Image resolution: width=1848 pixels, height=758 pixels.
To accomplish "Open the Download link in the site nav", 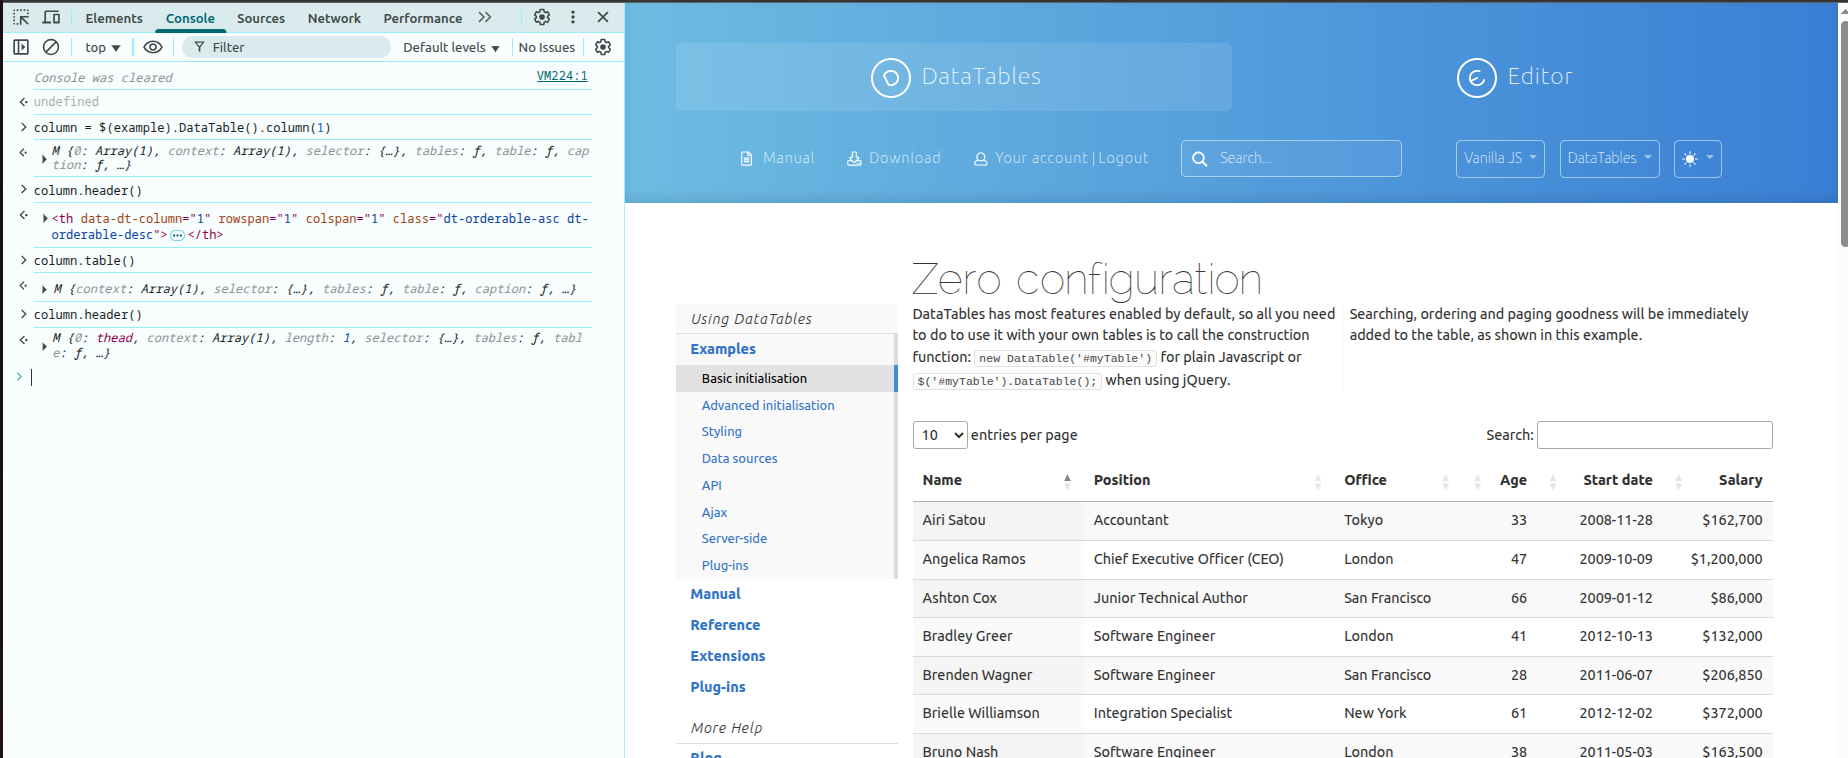I will coord(894,158).
